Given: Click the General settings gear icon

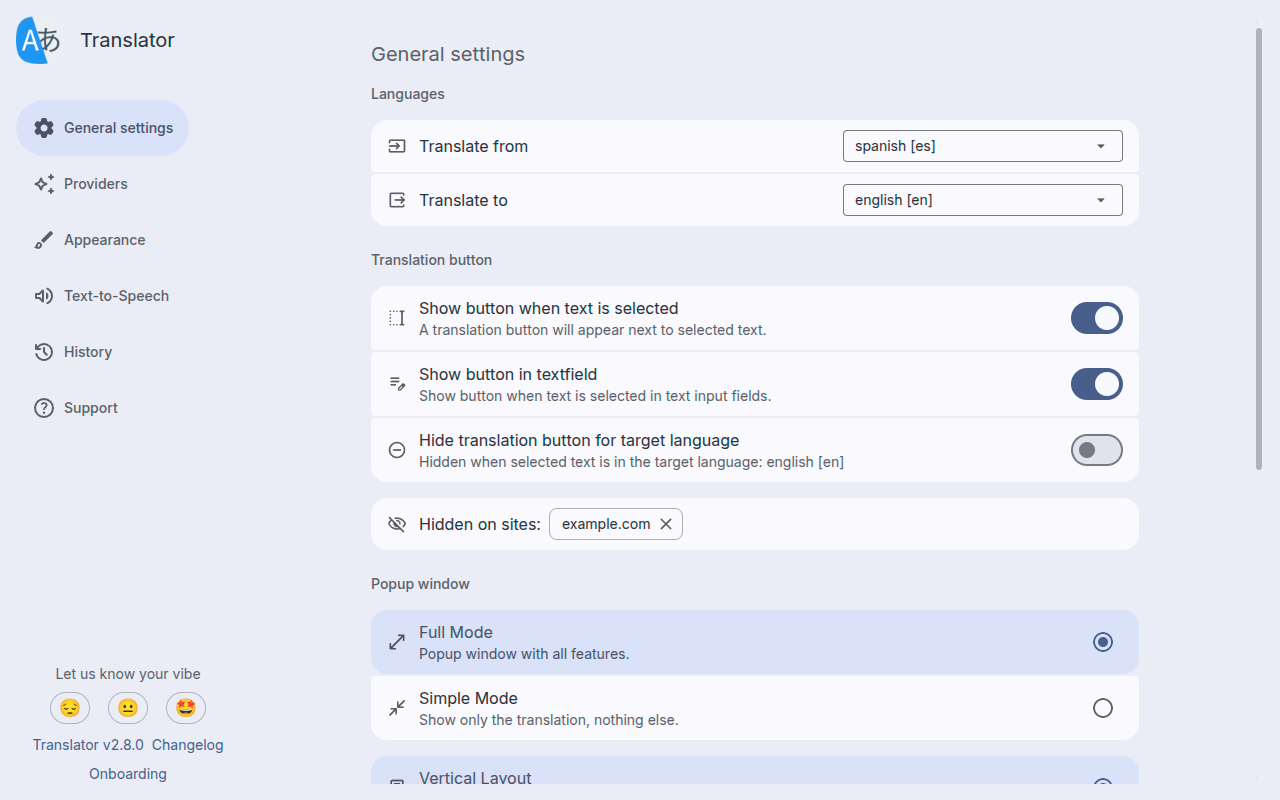Looking at the screenshot, I should click(x=44, y=128).
